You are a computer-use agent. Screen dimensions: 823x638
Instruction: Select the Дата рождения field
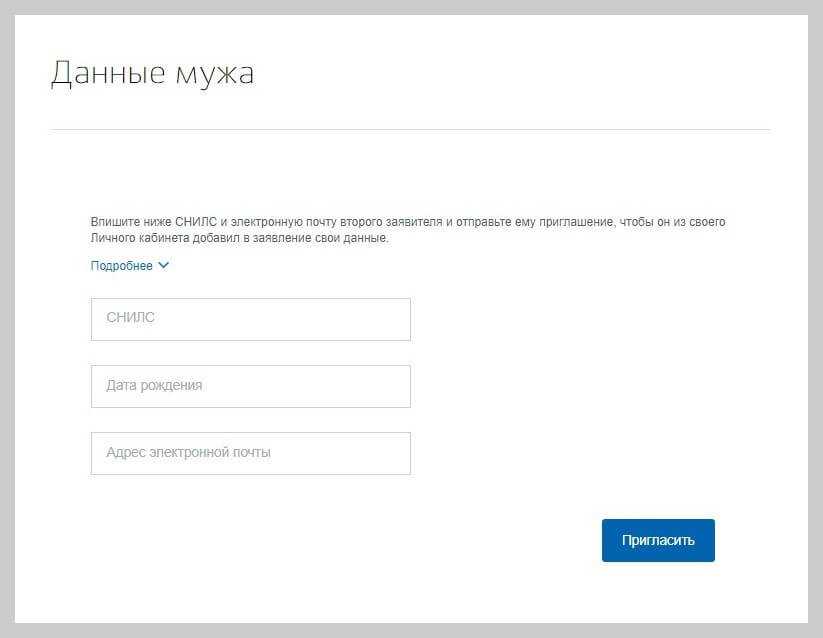[x=250, y=386]
